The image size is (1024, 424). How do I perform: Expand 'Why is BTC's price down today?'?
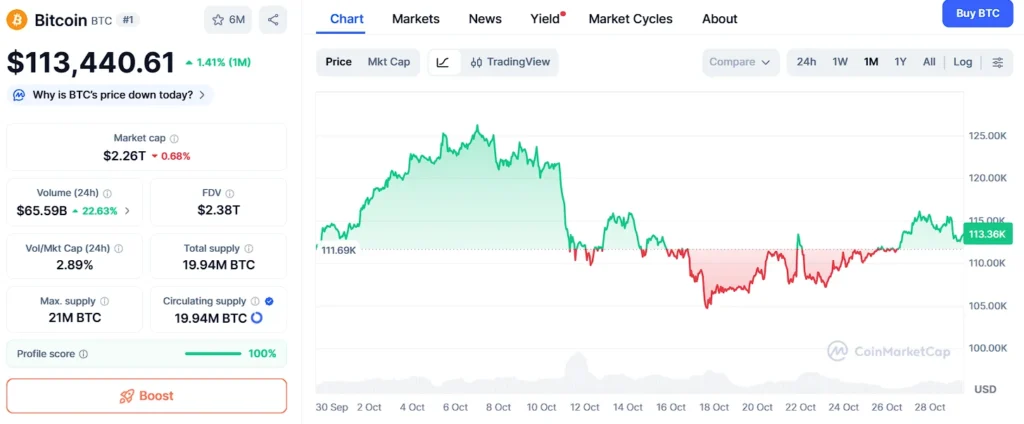pos(110,95)
